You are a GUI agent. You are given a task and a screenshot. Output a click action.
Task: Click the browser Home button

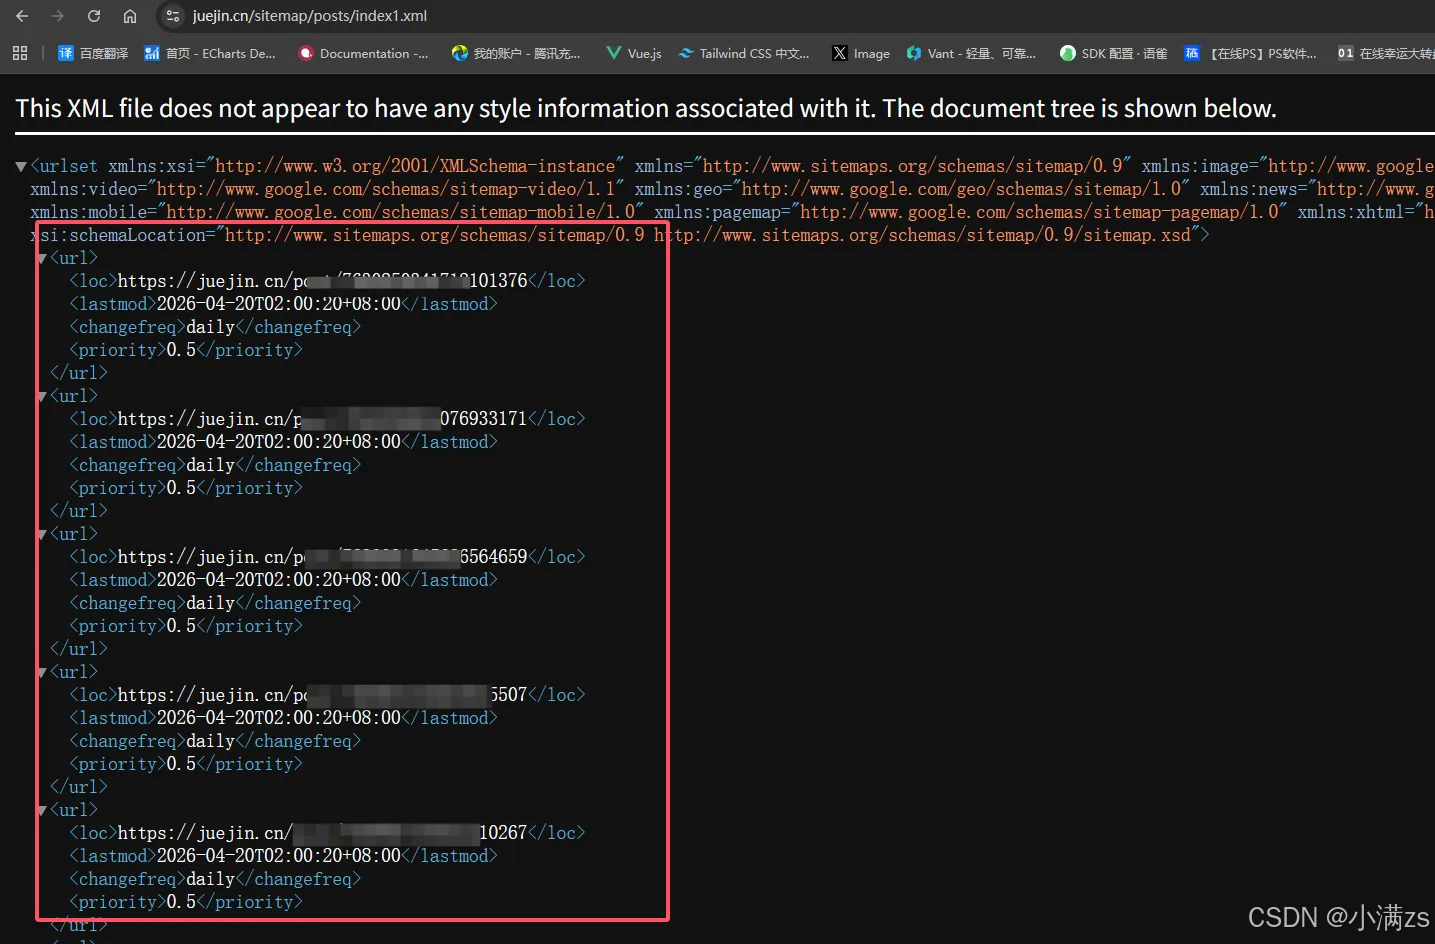130,16
